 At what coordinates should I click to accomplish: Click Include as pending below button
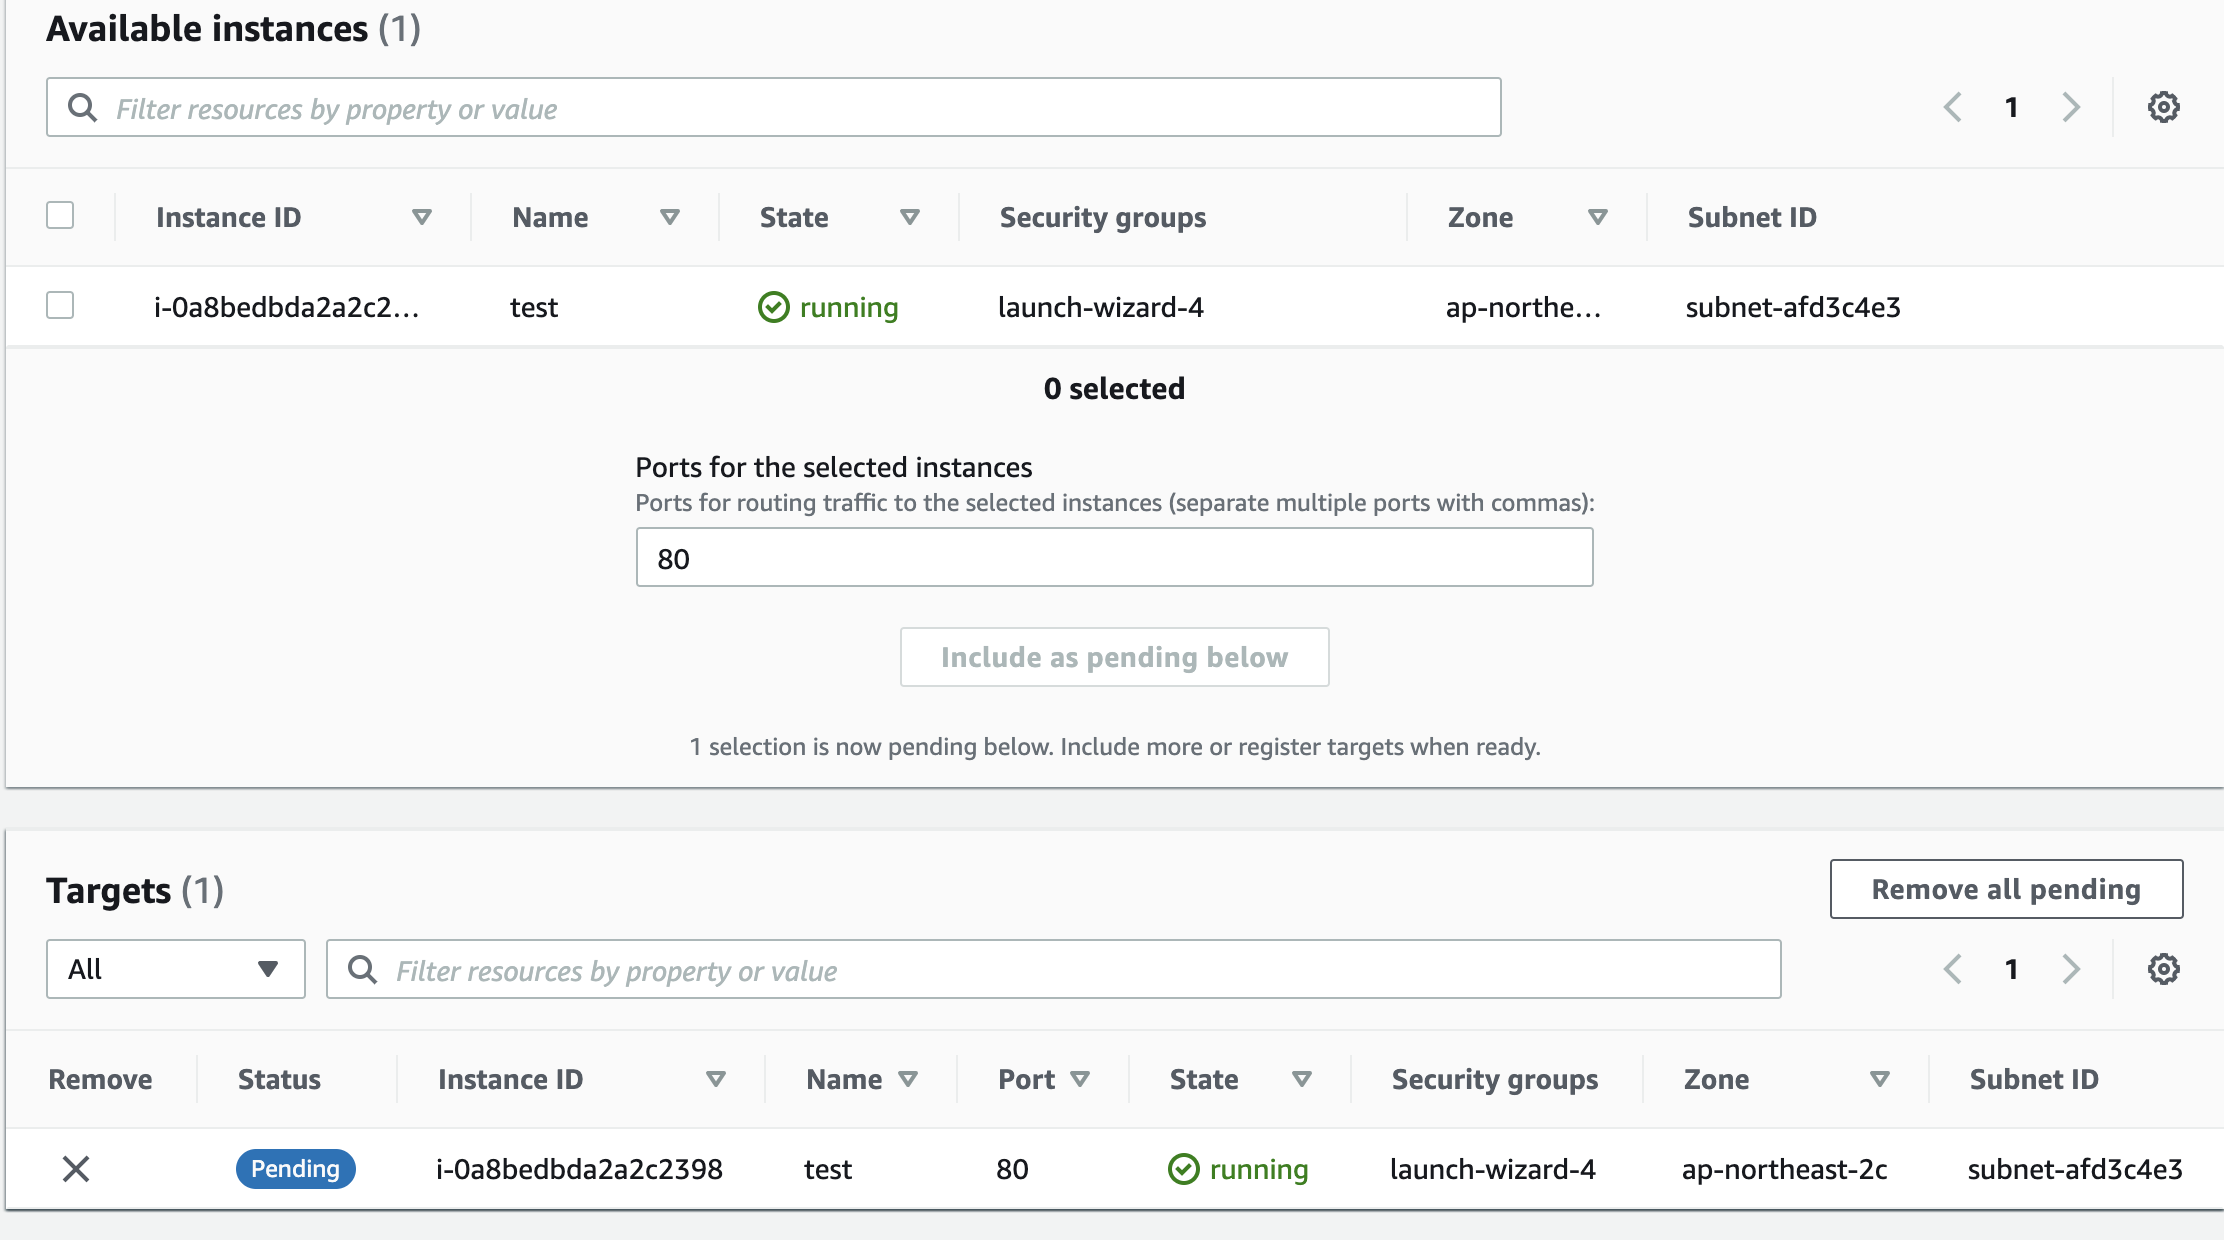(x=1114, y=657)
